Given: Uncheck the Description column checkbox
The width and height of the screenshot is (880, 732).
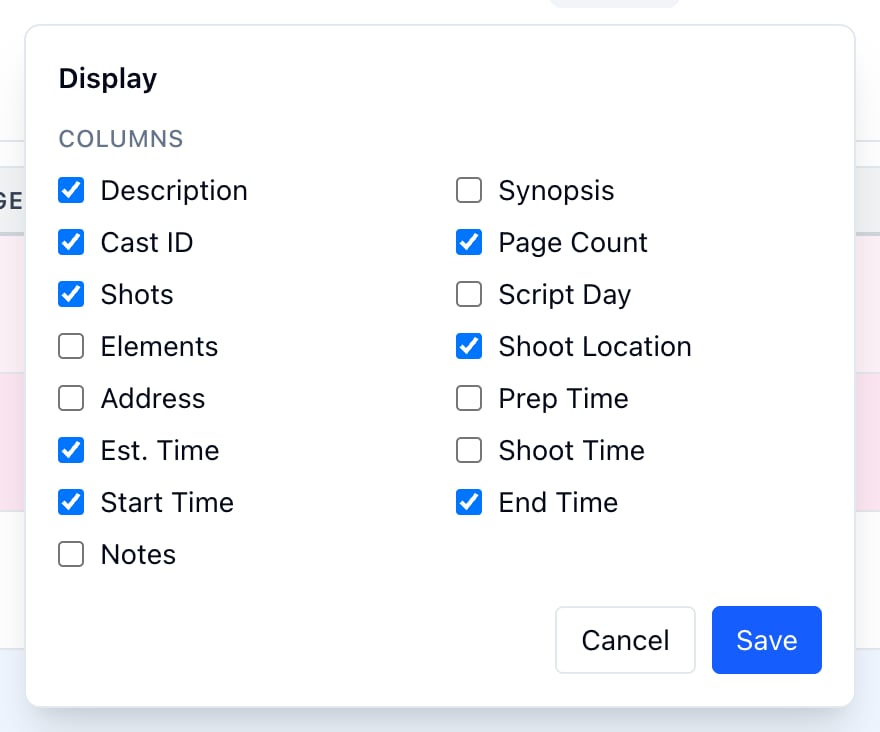Looking at the screenshot, I should [71, 190].
